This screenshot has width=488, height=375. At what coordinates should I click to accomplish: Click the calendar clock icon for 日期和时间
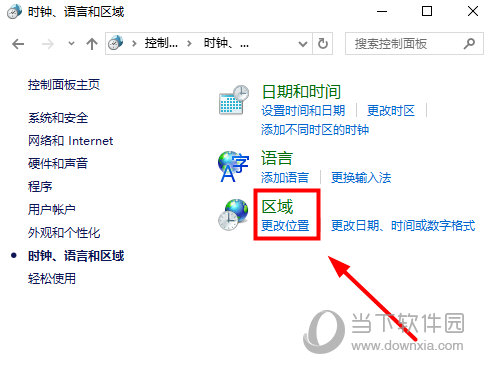234,100
